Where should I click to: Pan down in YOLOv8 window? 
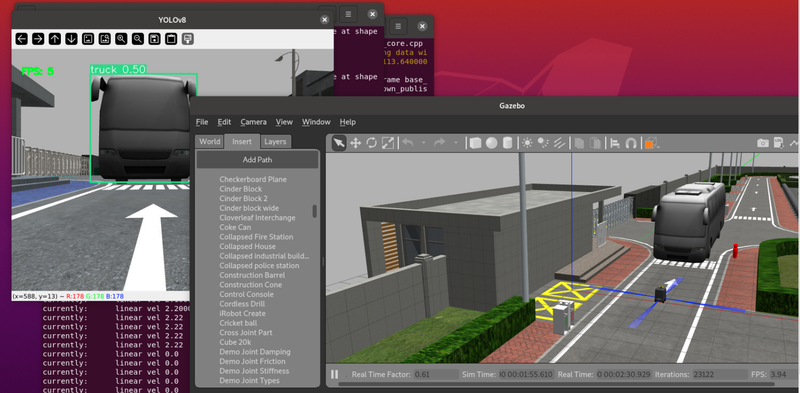coord(71,39)
